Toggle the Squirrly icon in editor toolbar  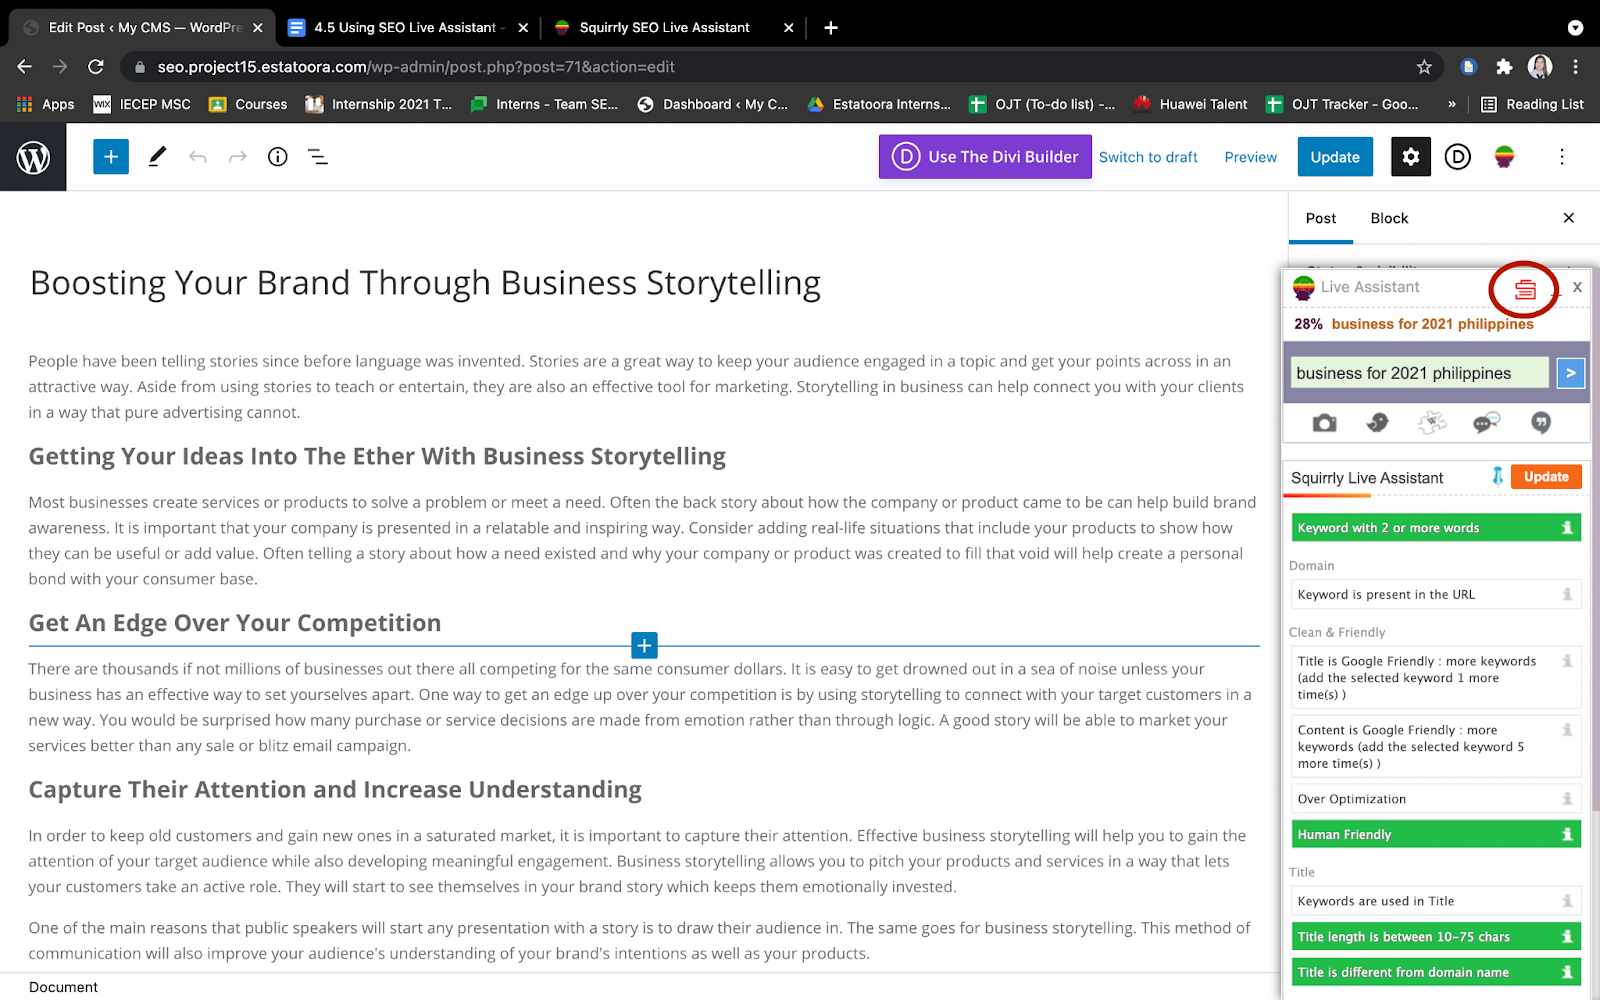pyautogui.click(x=1504, y=157)
